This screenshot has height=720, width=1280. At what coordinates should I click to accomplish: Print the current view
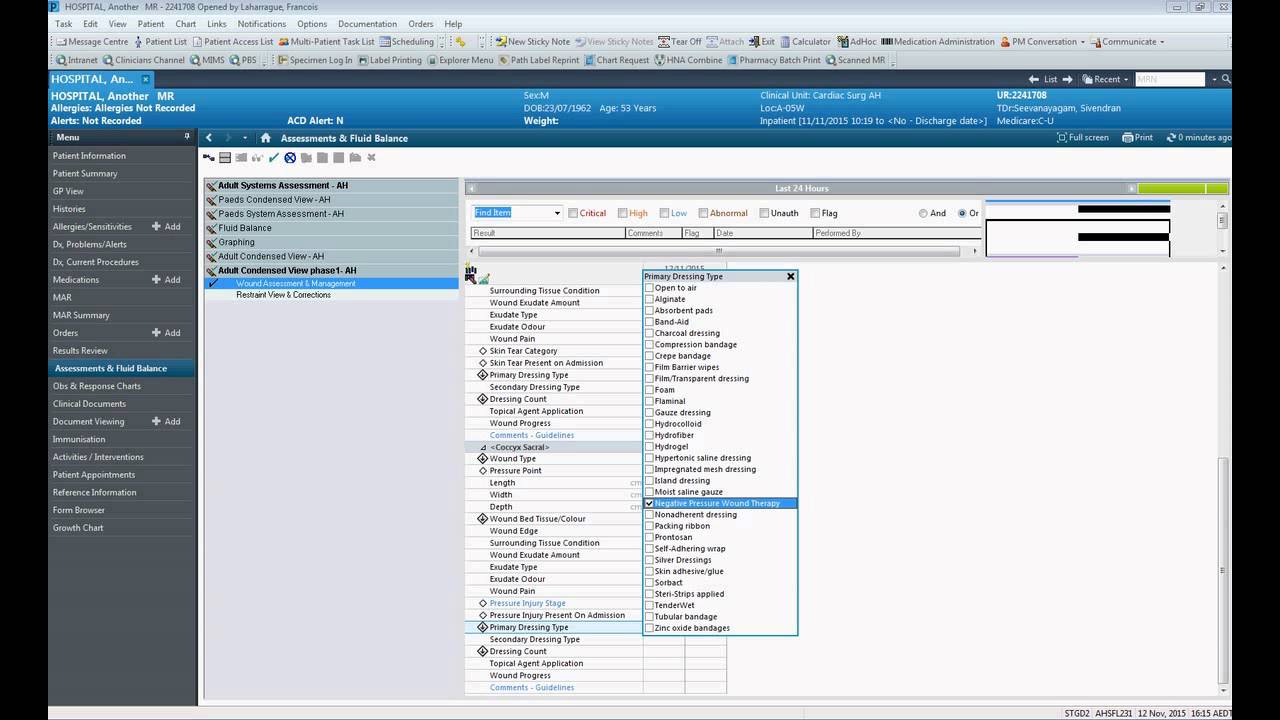click(x=1138, y=138)
